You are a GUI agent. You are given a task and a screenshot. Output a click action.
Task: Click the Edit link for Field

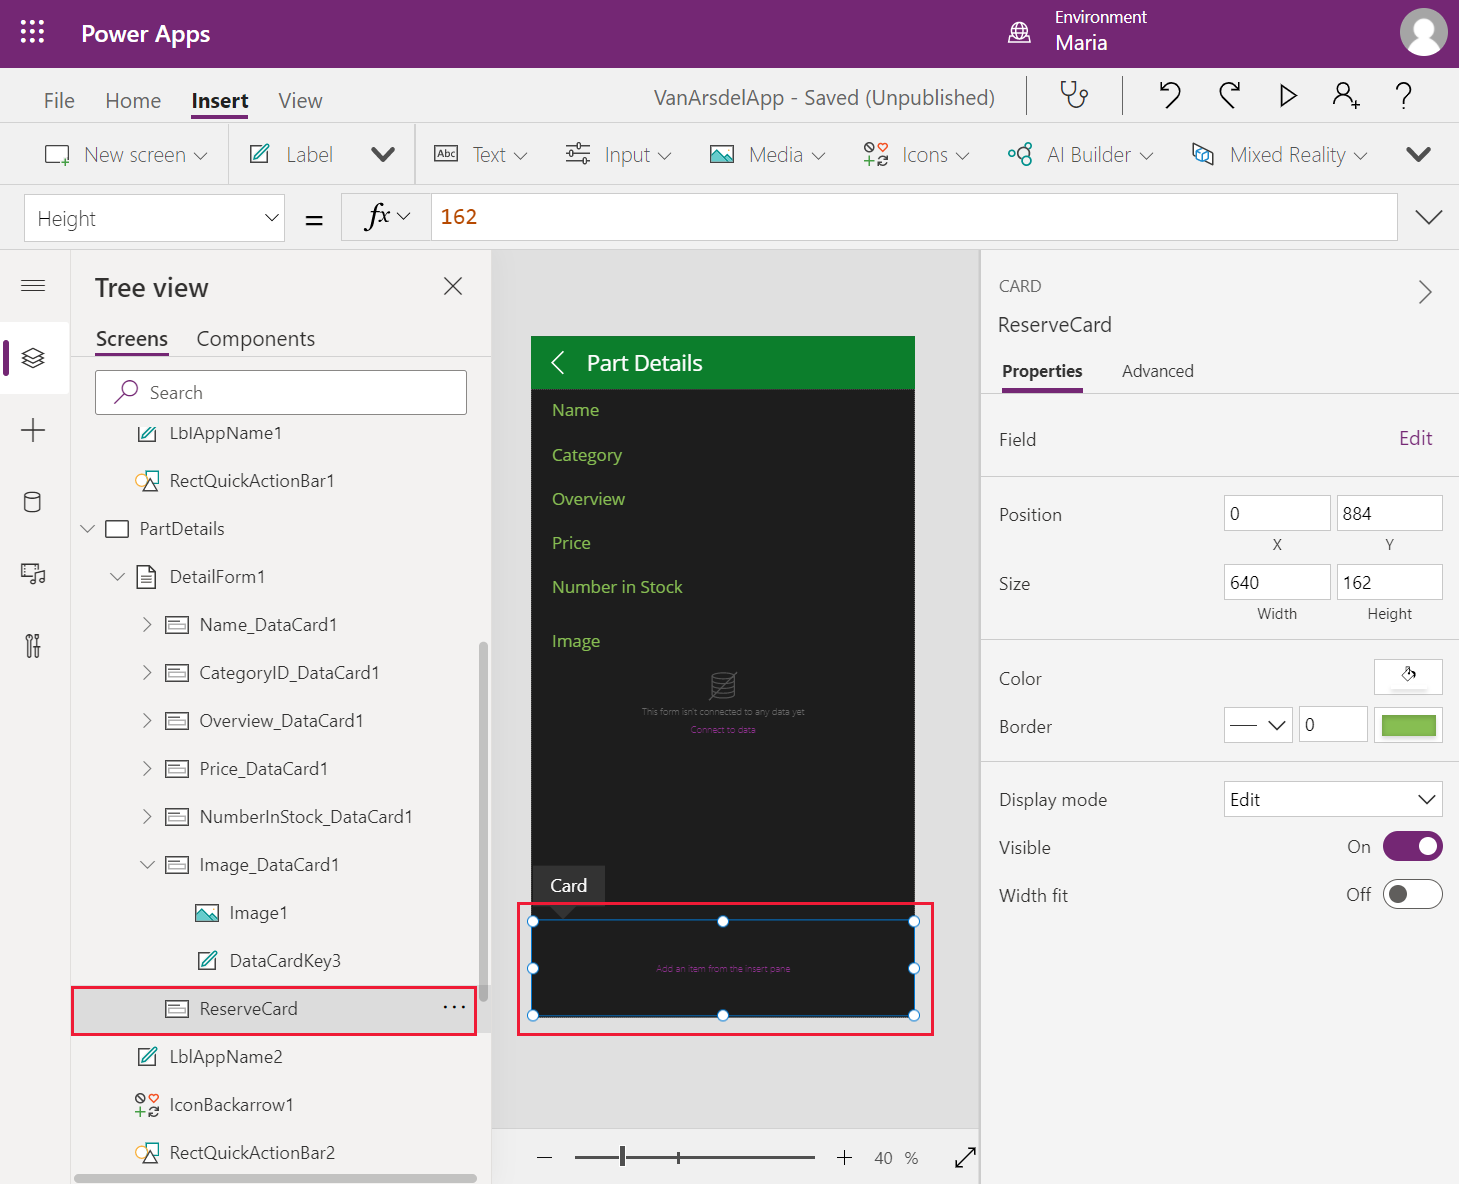[x=1415, y=439]
